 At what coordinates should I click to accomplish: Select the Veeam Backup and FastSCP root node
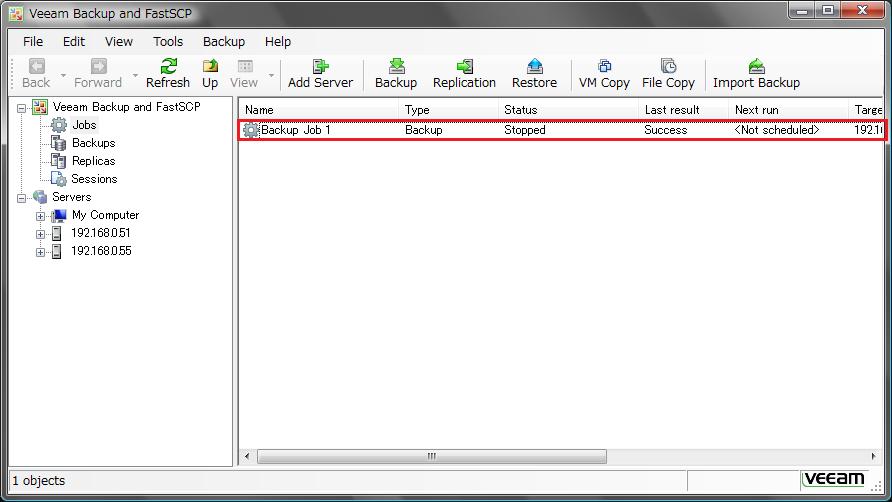click(x=126, y=107)
